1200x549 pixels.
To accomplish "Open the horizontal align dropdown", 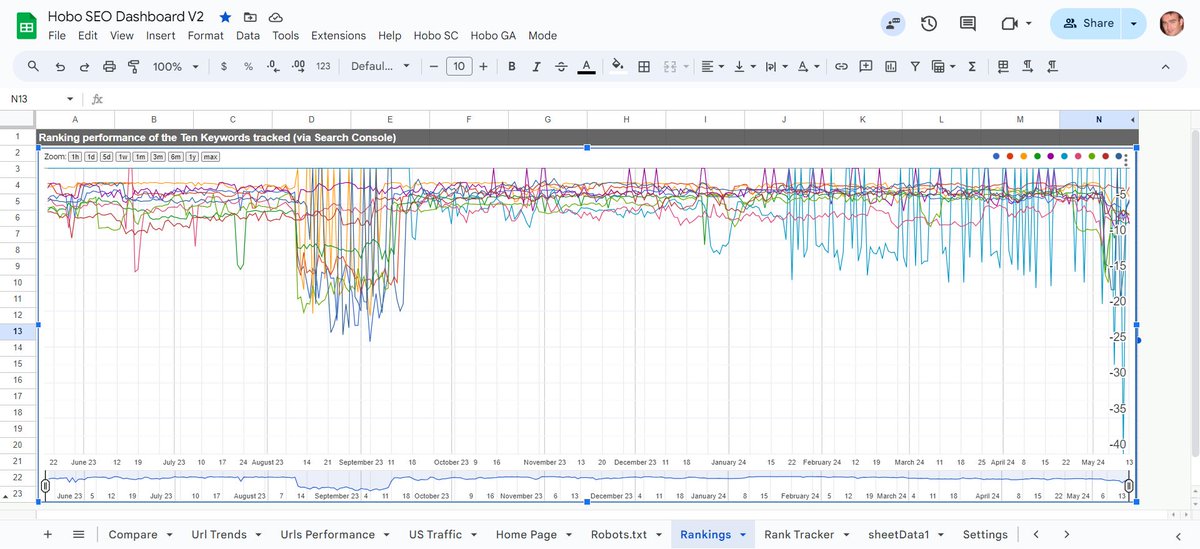I will coord(713,66).
